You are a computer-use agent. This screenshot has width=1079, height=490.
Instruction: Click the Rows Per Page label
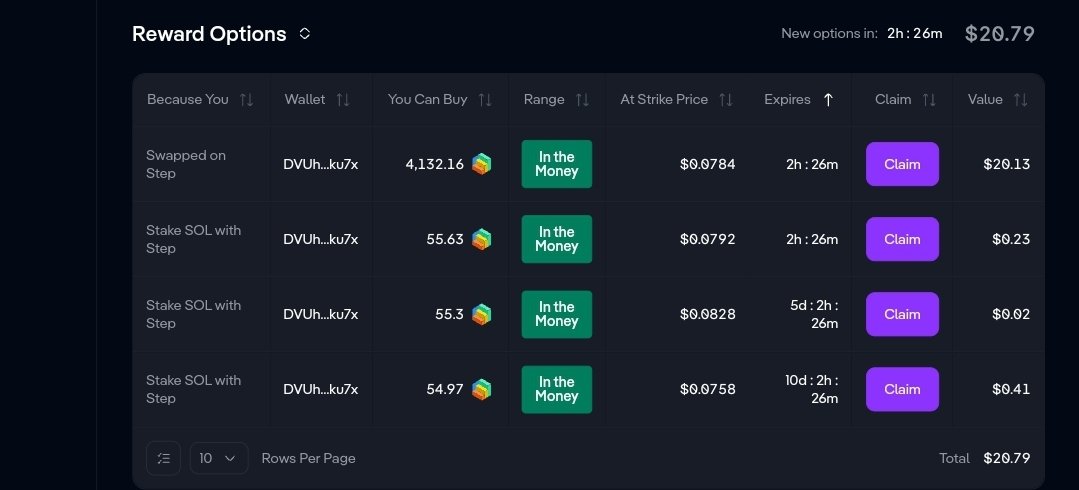(308, 458)
